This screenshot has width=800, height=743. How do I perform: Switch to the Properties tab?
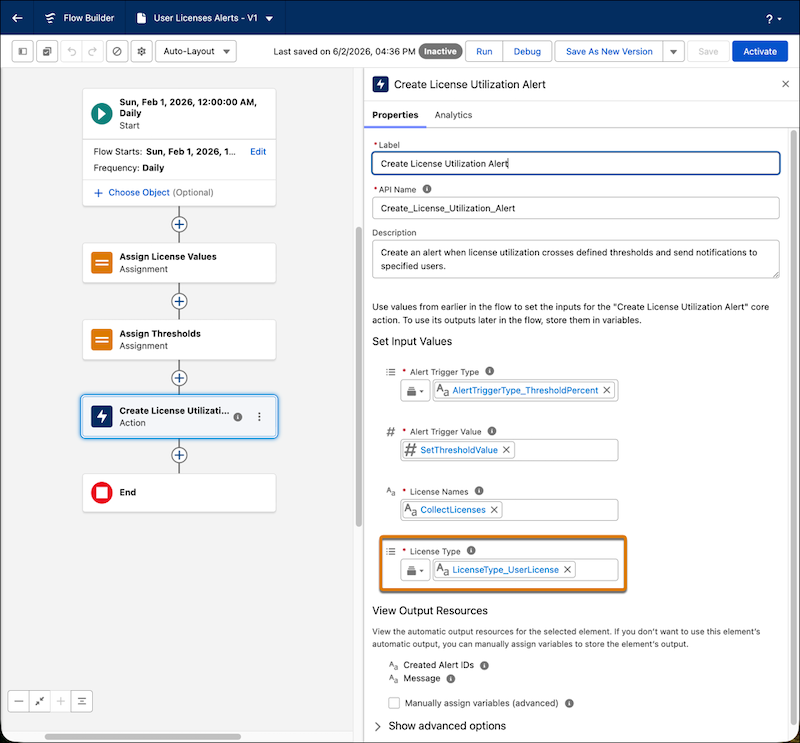(395, 115)
